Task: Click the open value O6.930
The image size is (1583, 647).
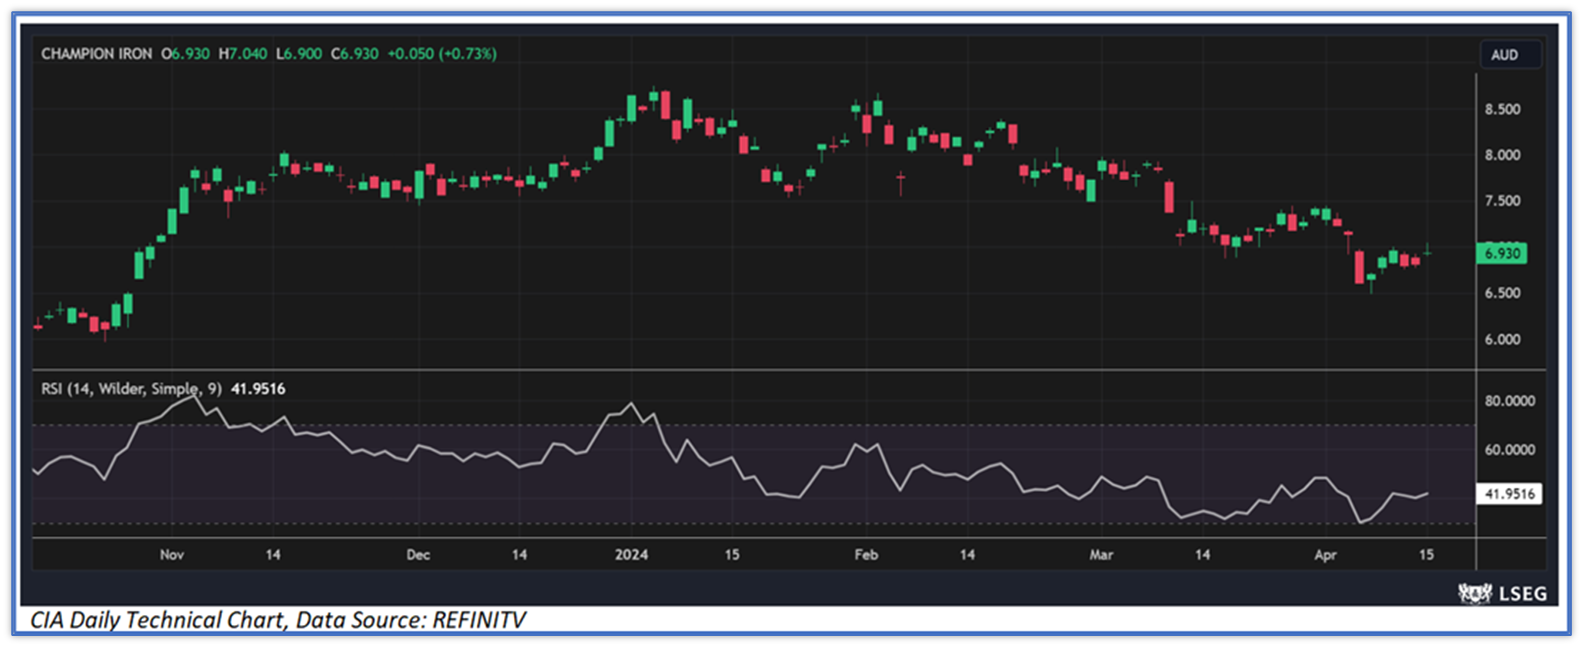Action: coord(186,54)
